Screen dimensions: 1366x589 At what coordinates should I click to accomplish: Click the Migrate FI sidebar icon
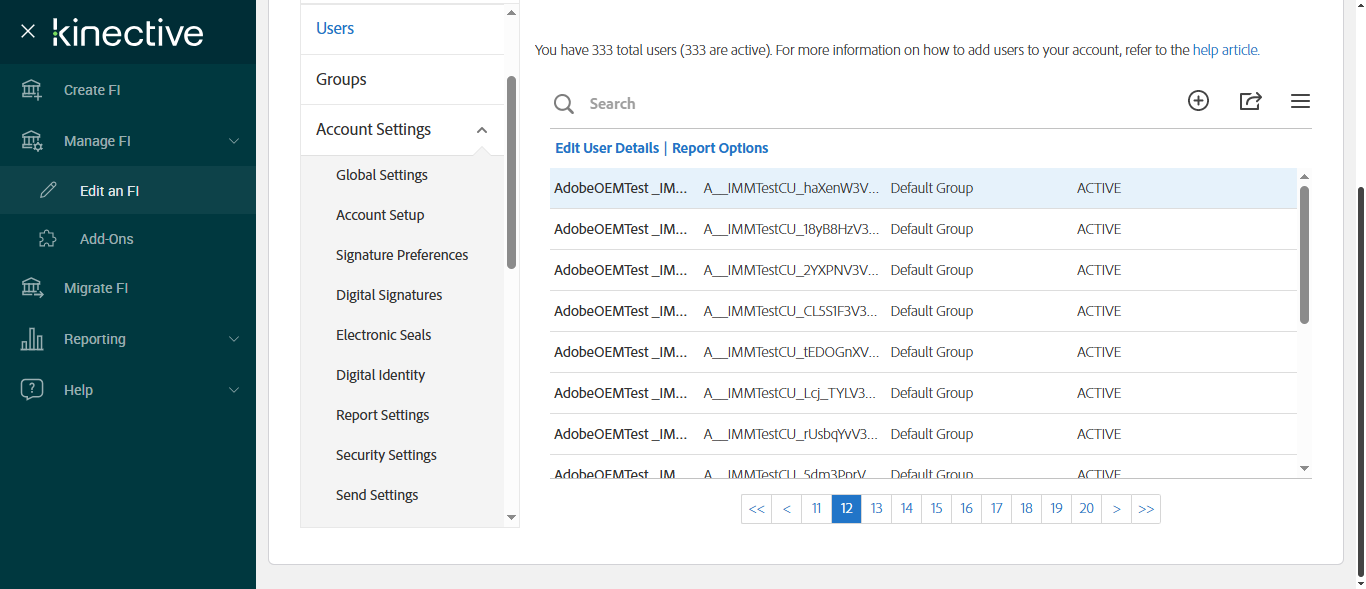32,288
